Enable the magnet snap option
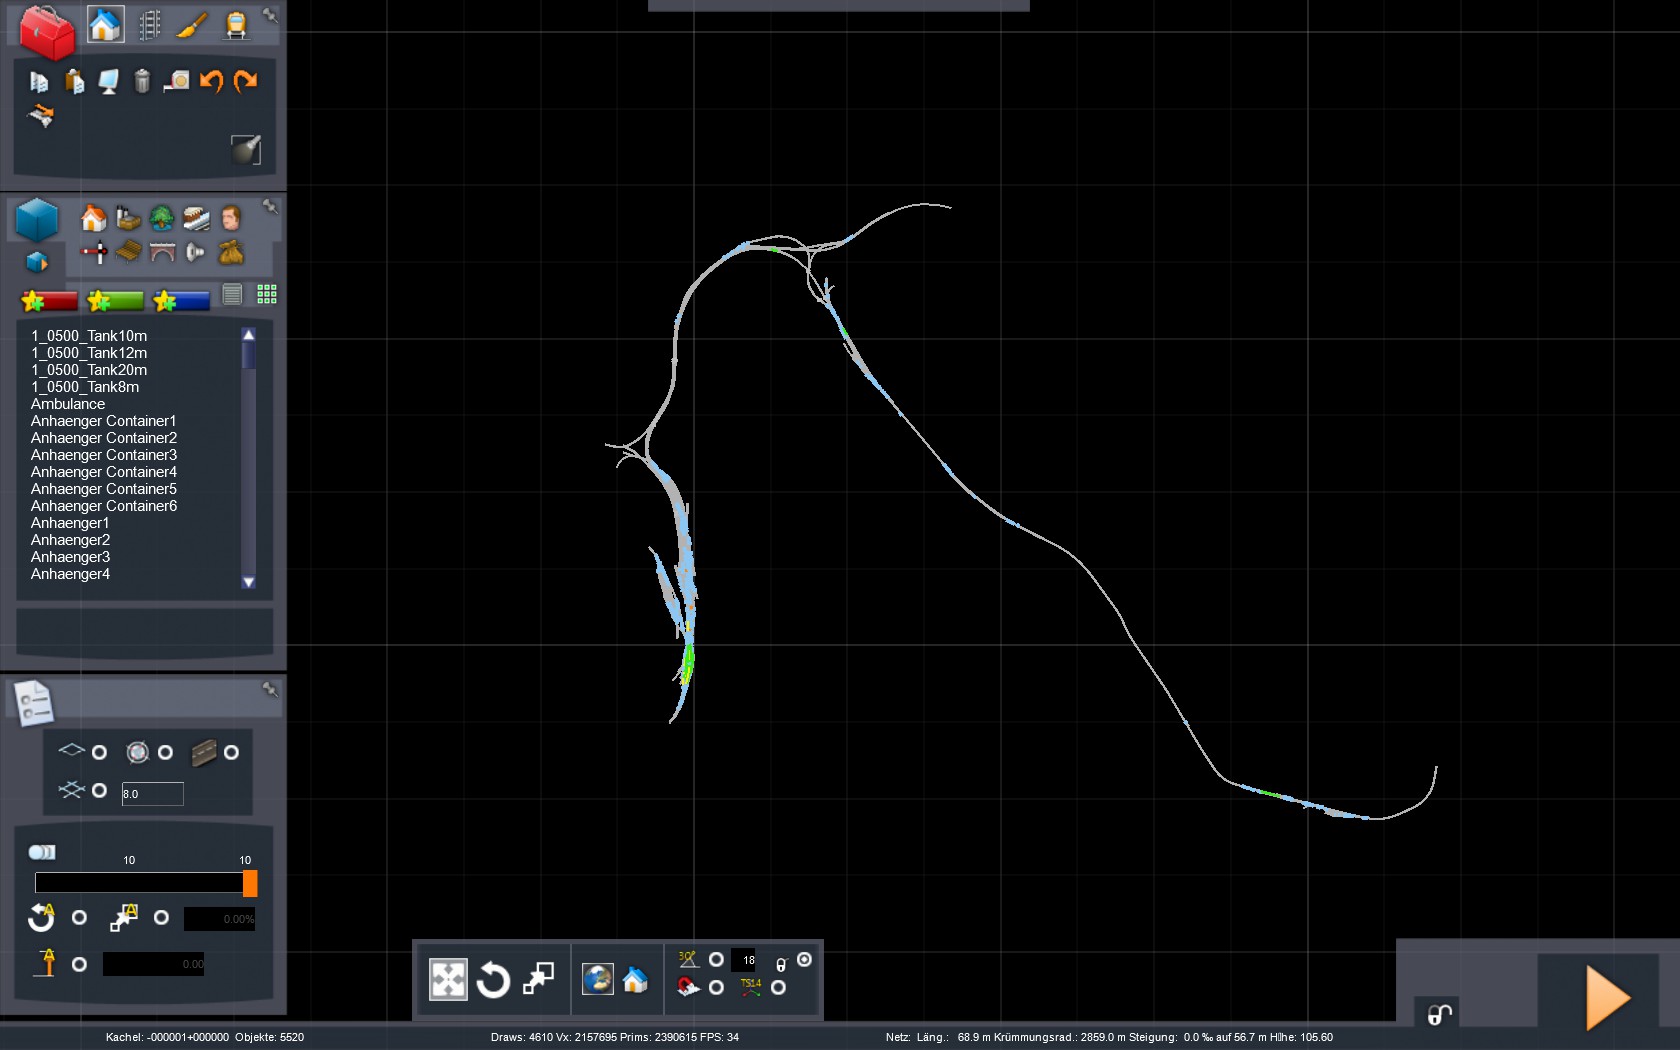 pyautogui.click(x=716, y=987)
